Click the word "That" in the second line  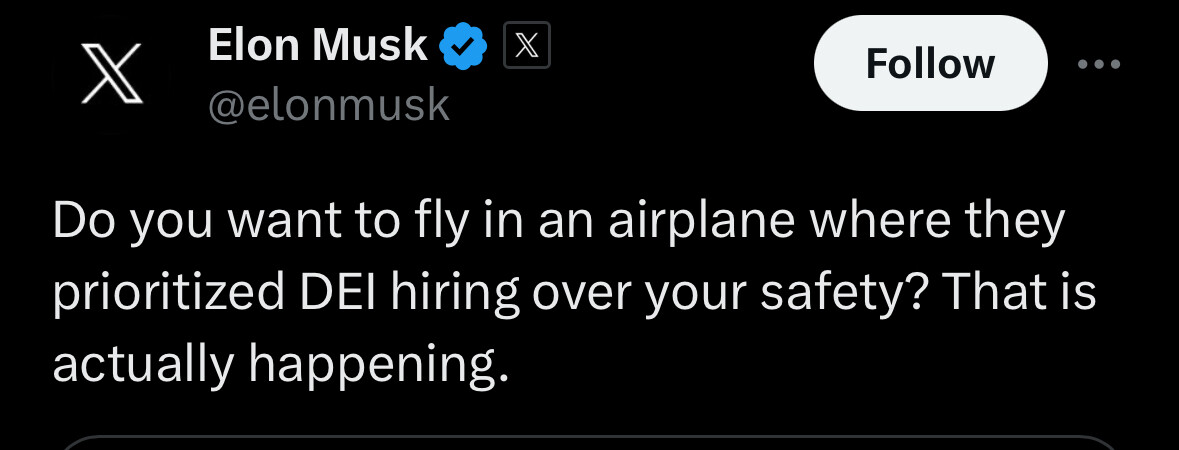click(994, 292)
